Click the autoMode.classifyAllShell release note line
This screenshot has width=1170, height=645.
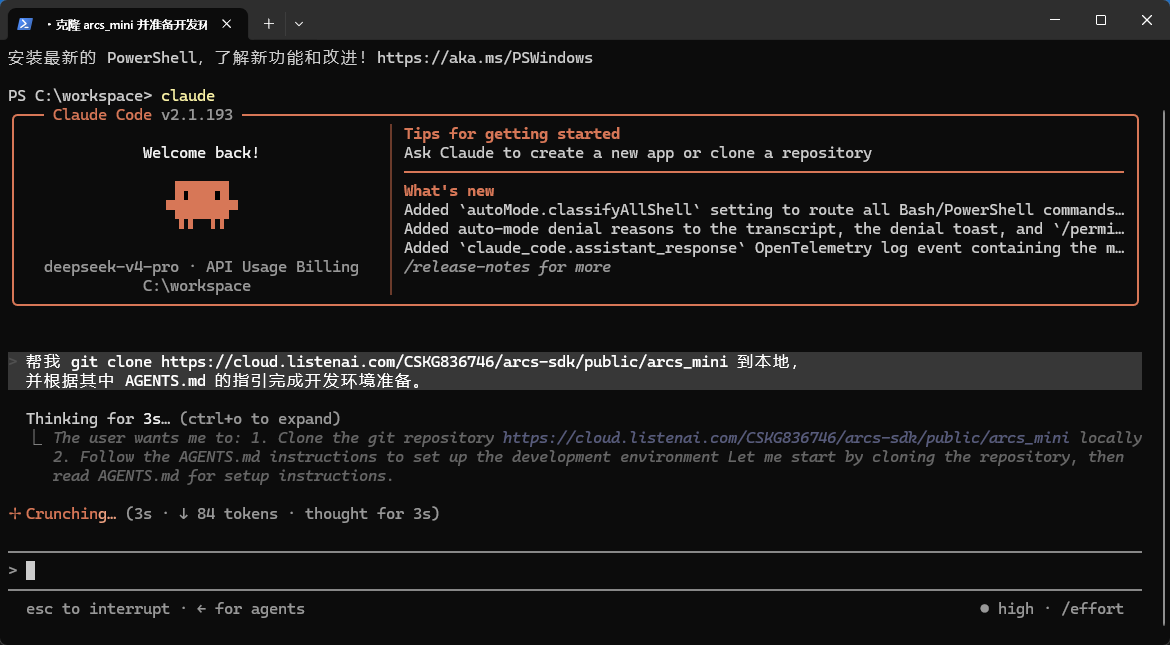pyautogui.click(x=764, y=210)
